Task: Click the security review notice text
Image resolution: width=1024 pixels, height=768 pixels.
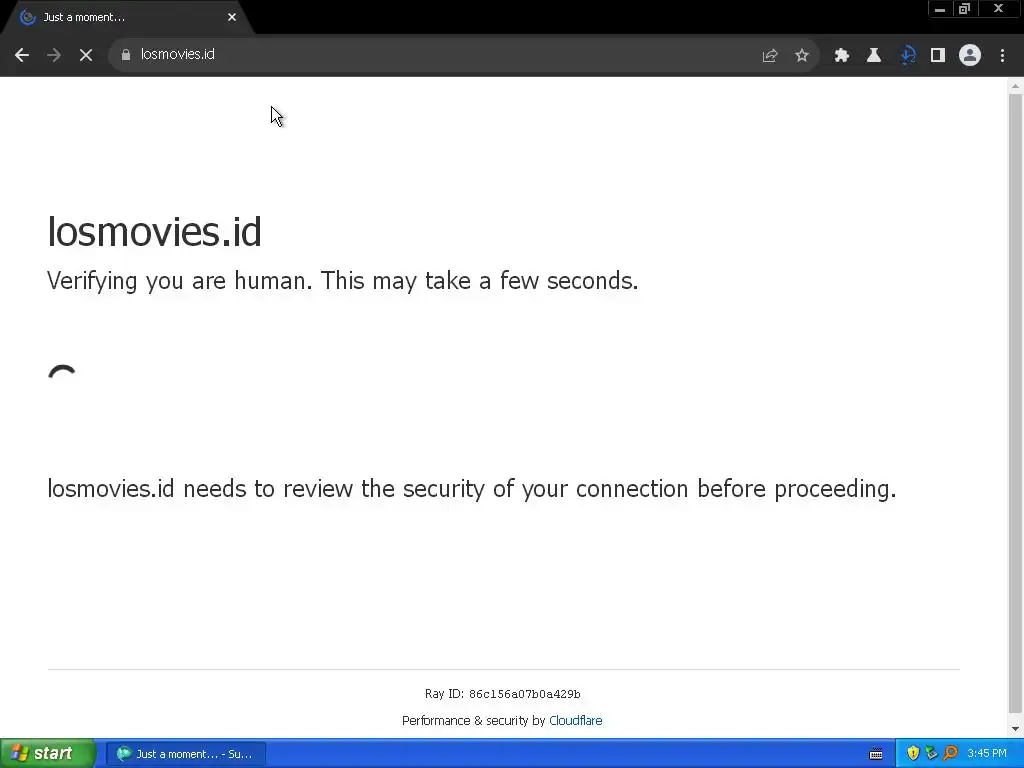Action: (472, 489)
